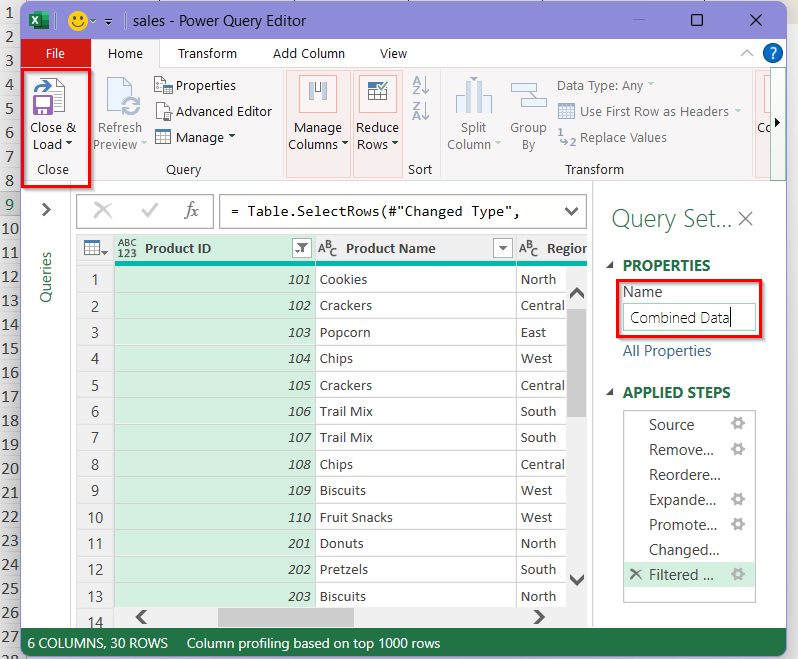Click horizontal scrollbar right arrow
Viewport: 798px width, 659px height.
tap(539, 617)
